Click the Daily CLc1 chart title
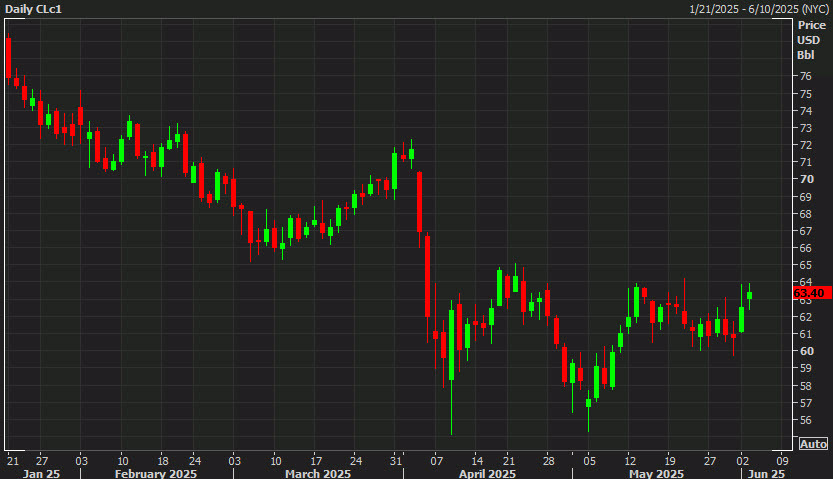This screenshot has width=833, height=479. (33, 9)
